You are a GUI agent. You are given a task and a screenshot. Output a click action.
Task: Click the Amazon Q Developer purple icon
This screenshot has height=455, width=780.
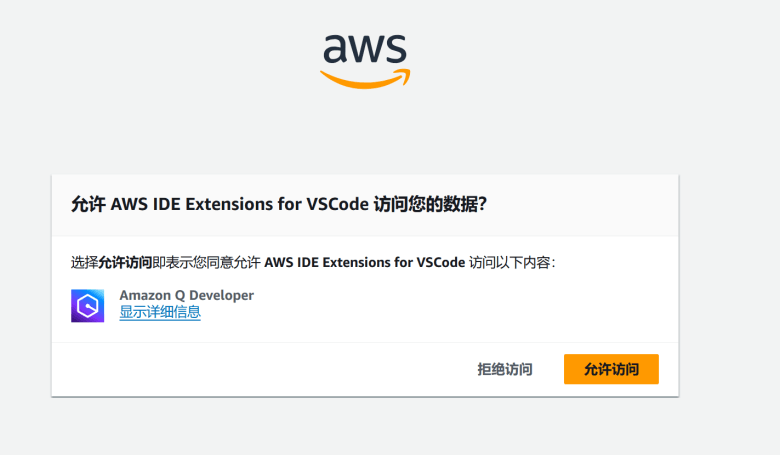click(x=88, y=305)
